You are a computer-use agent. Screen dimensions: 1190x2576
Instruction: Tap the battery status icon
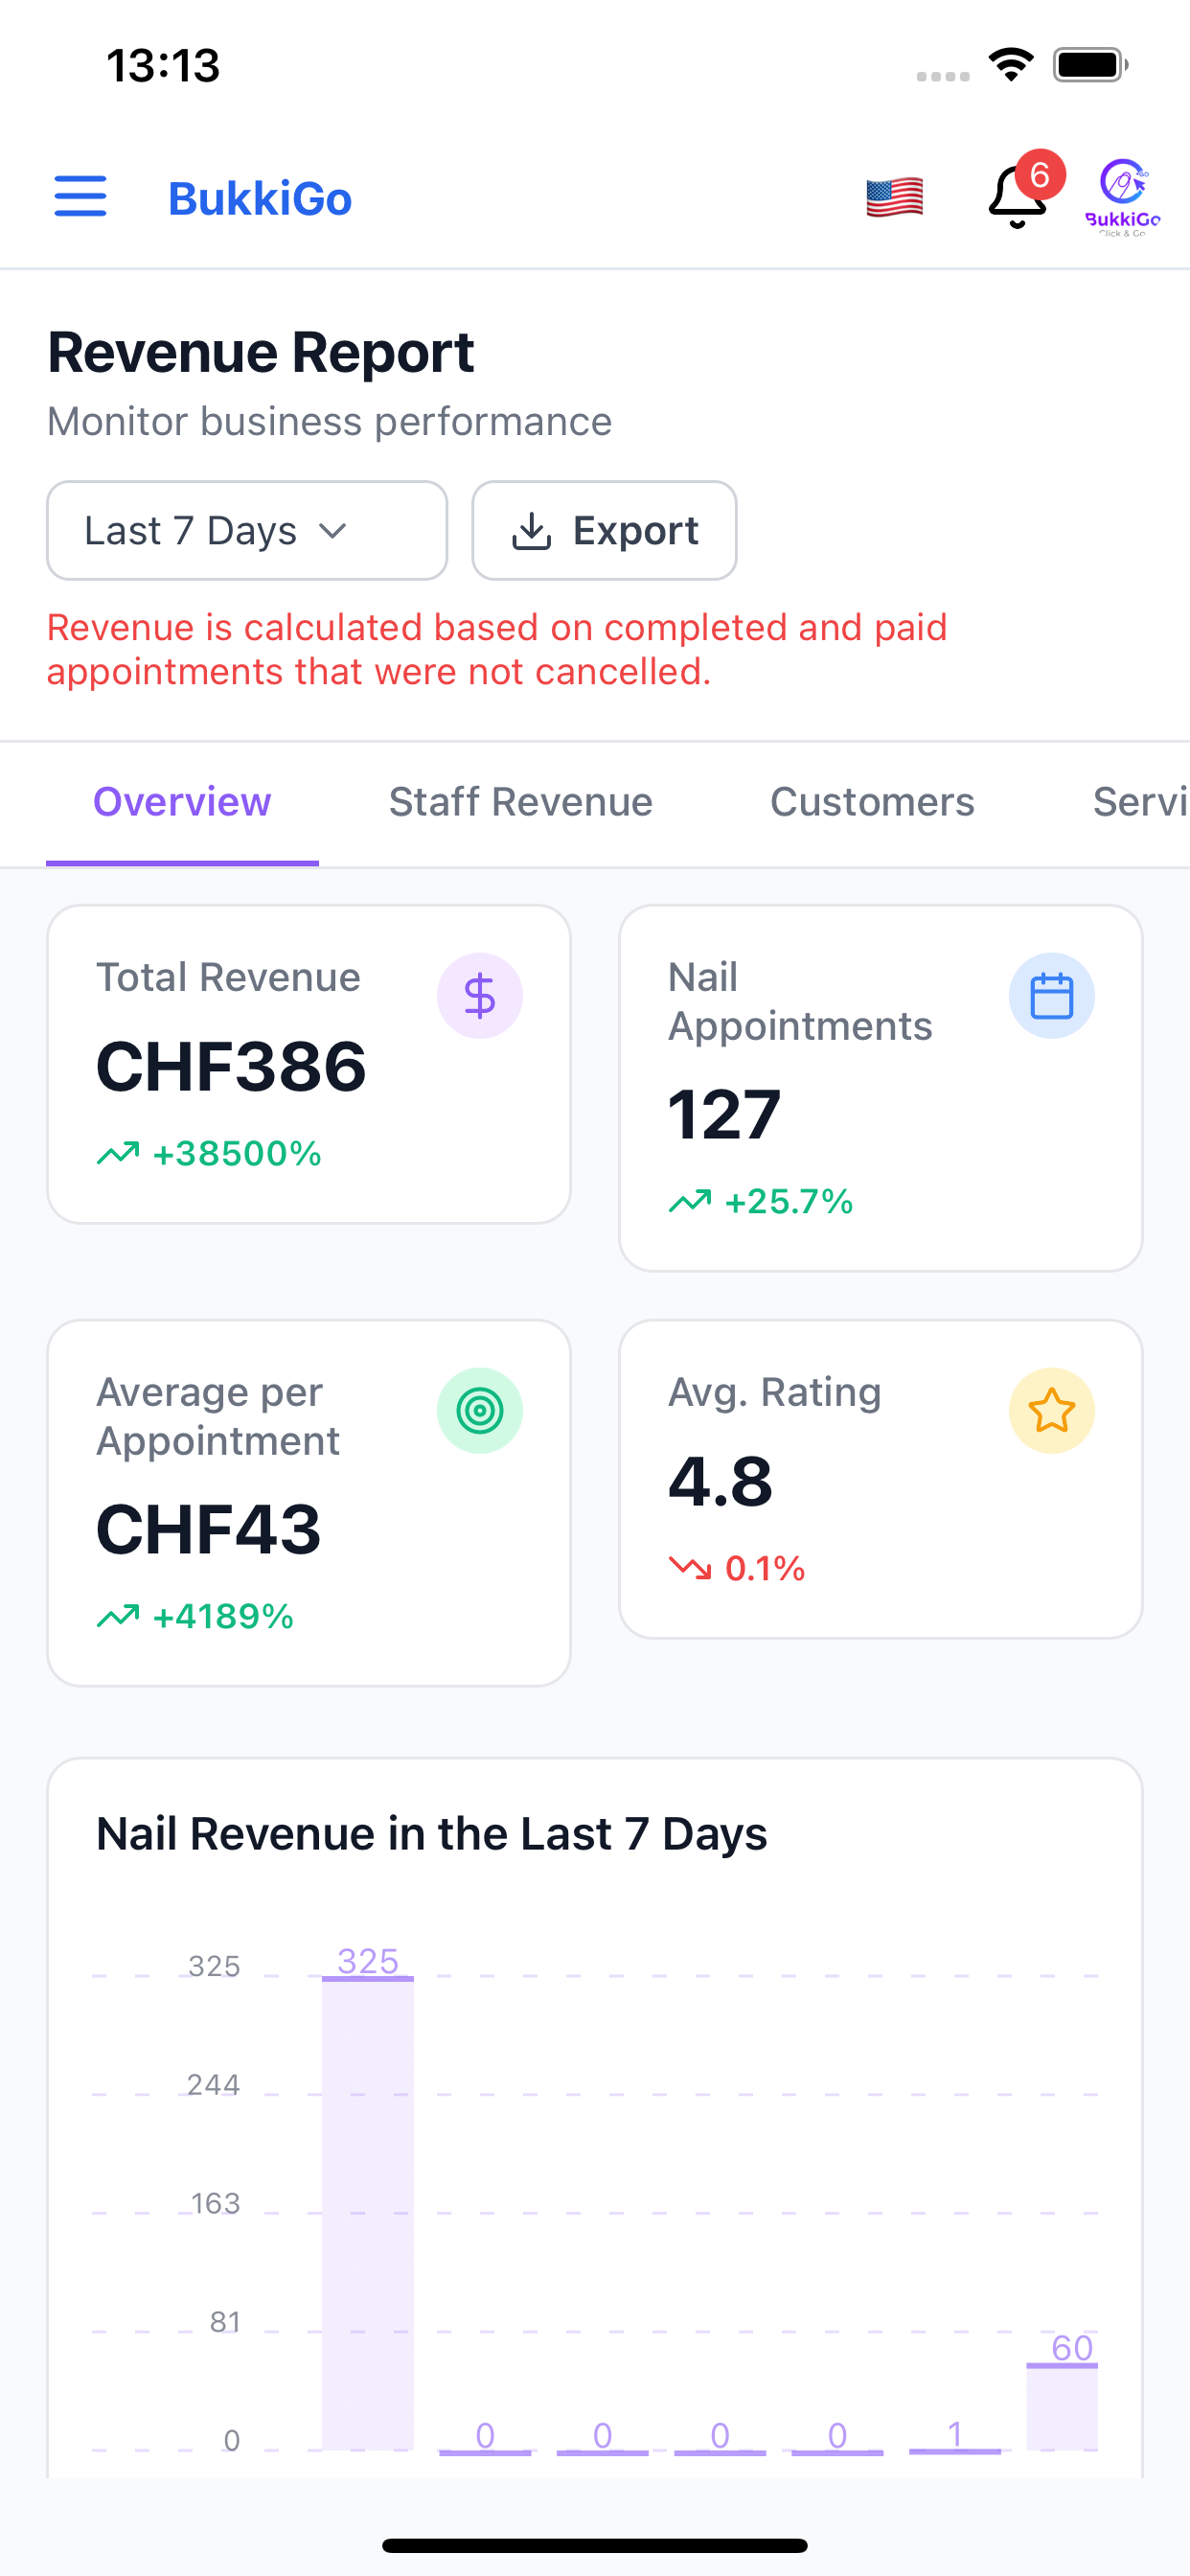click(x=1091, y=65)
